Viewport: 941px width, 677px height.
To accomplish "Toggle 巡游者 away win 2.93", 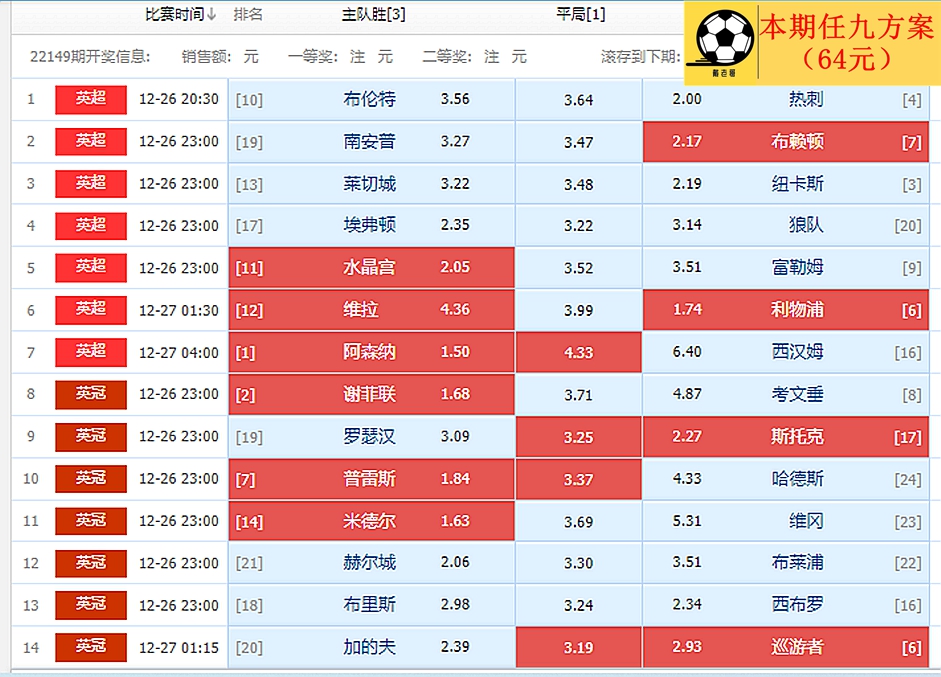I will click(786, 647).
